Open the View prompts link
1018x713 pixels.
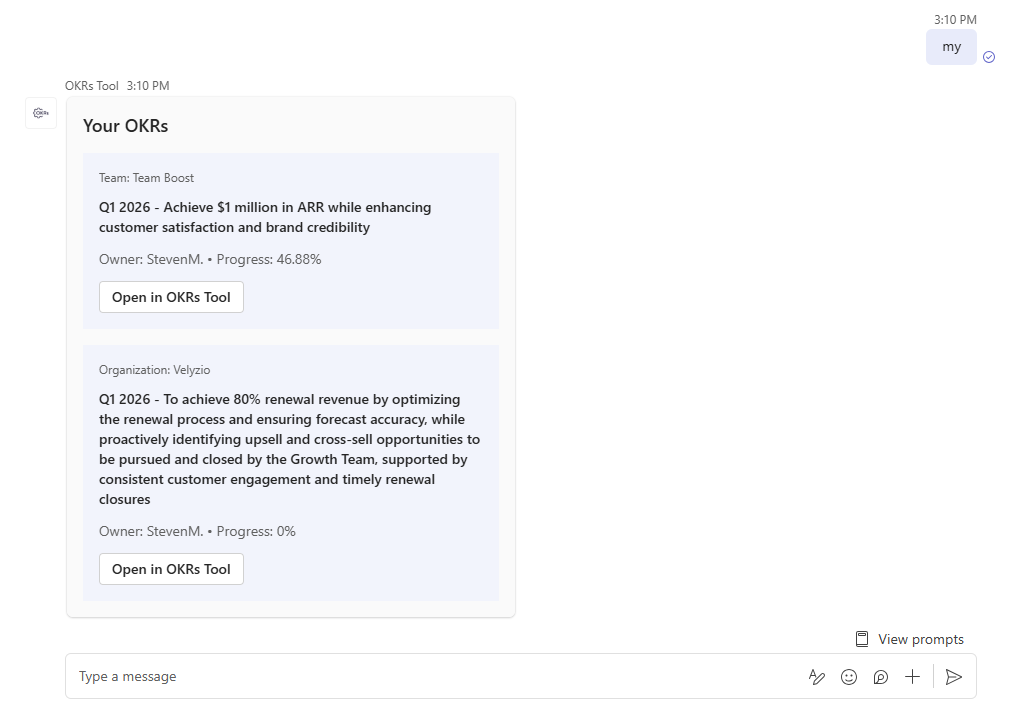click(919, 638)
